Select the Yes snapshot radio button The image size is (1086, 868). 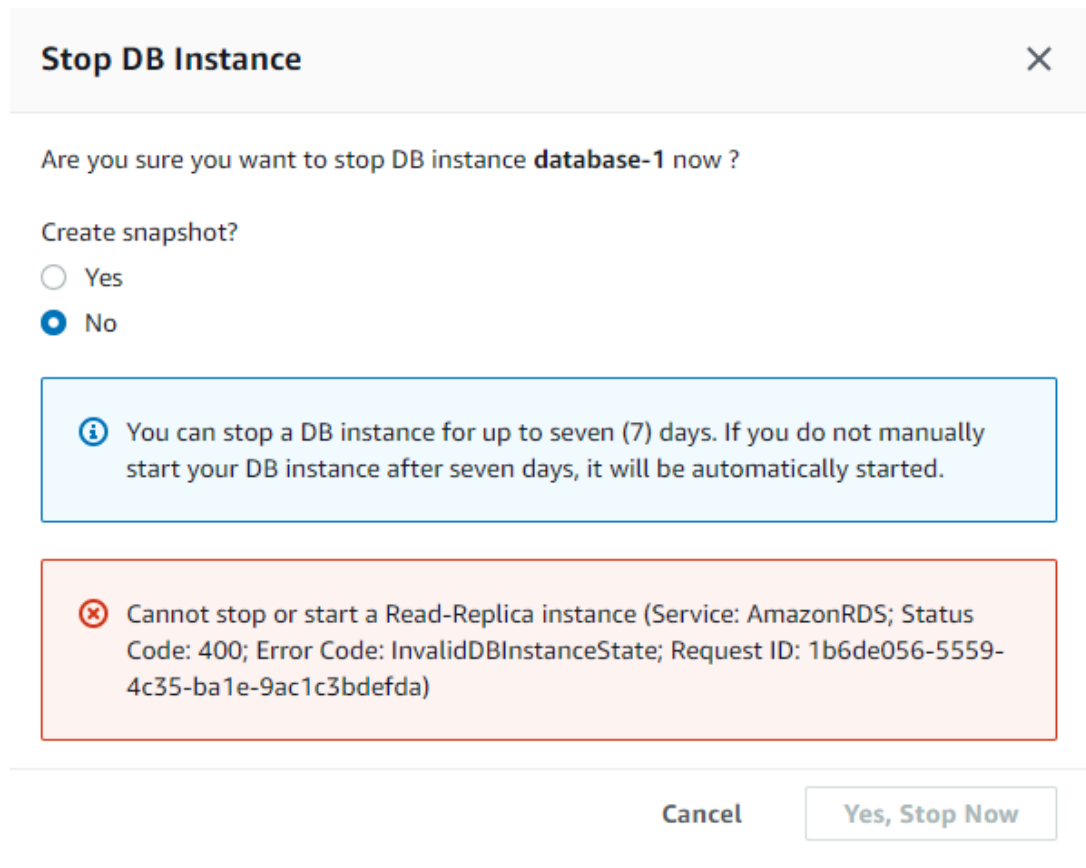pos(53,277)
